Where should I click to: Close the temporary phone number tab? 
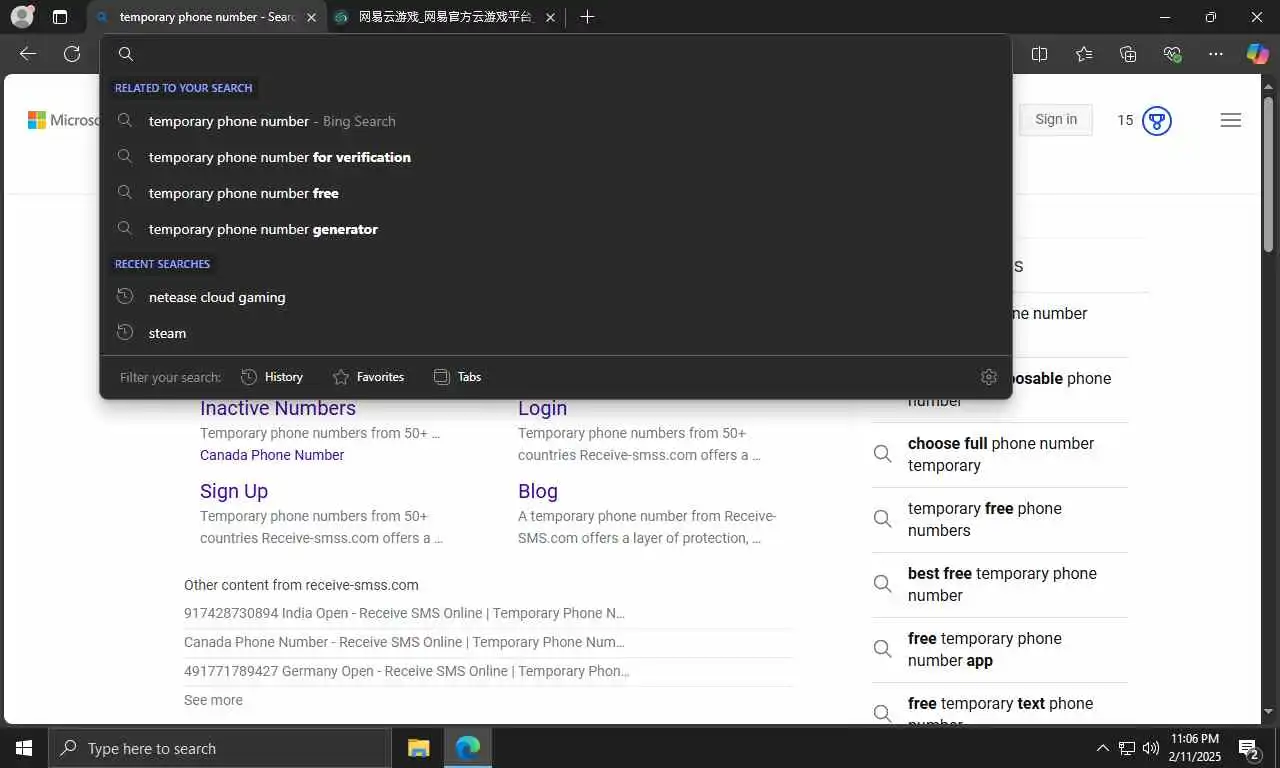(x=311, y=17)
